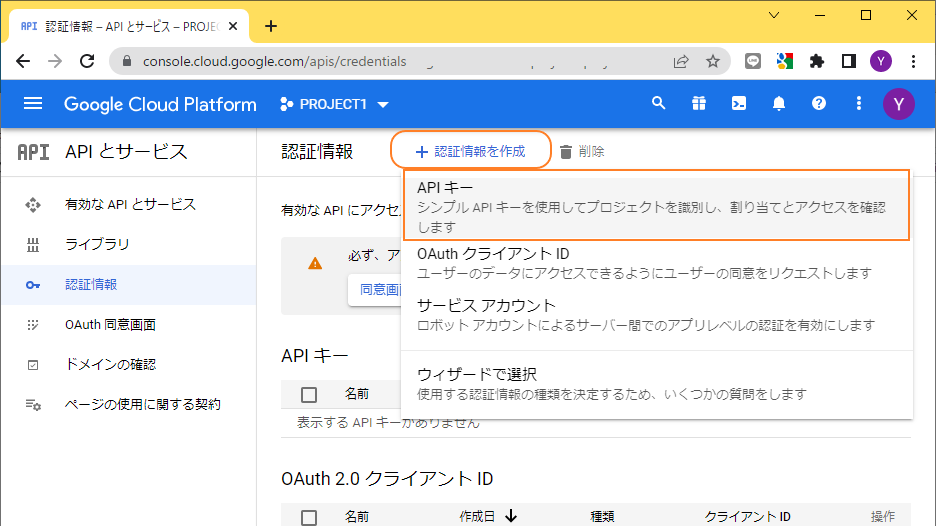Click the colorful translate extension icon
Image resolution: width=936 pixels, height=526 pixels.
pyautogui.click(x=784, y=61)
